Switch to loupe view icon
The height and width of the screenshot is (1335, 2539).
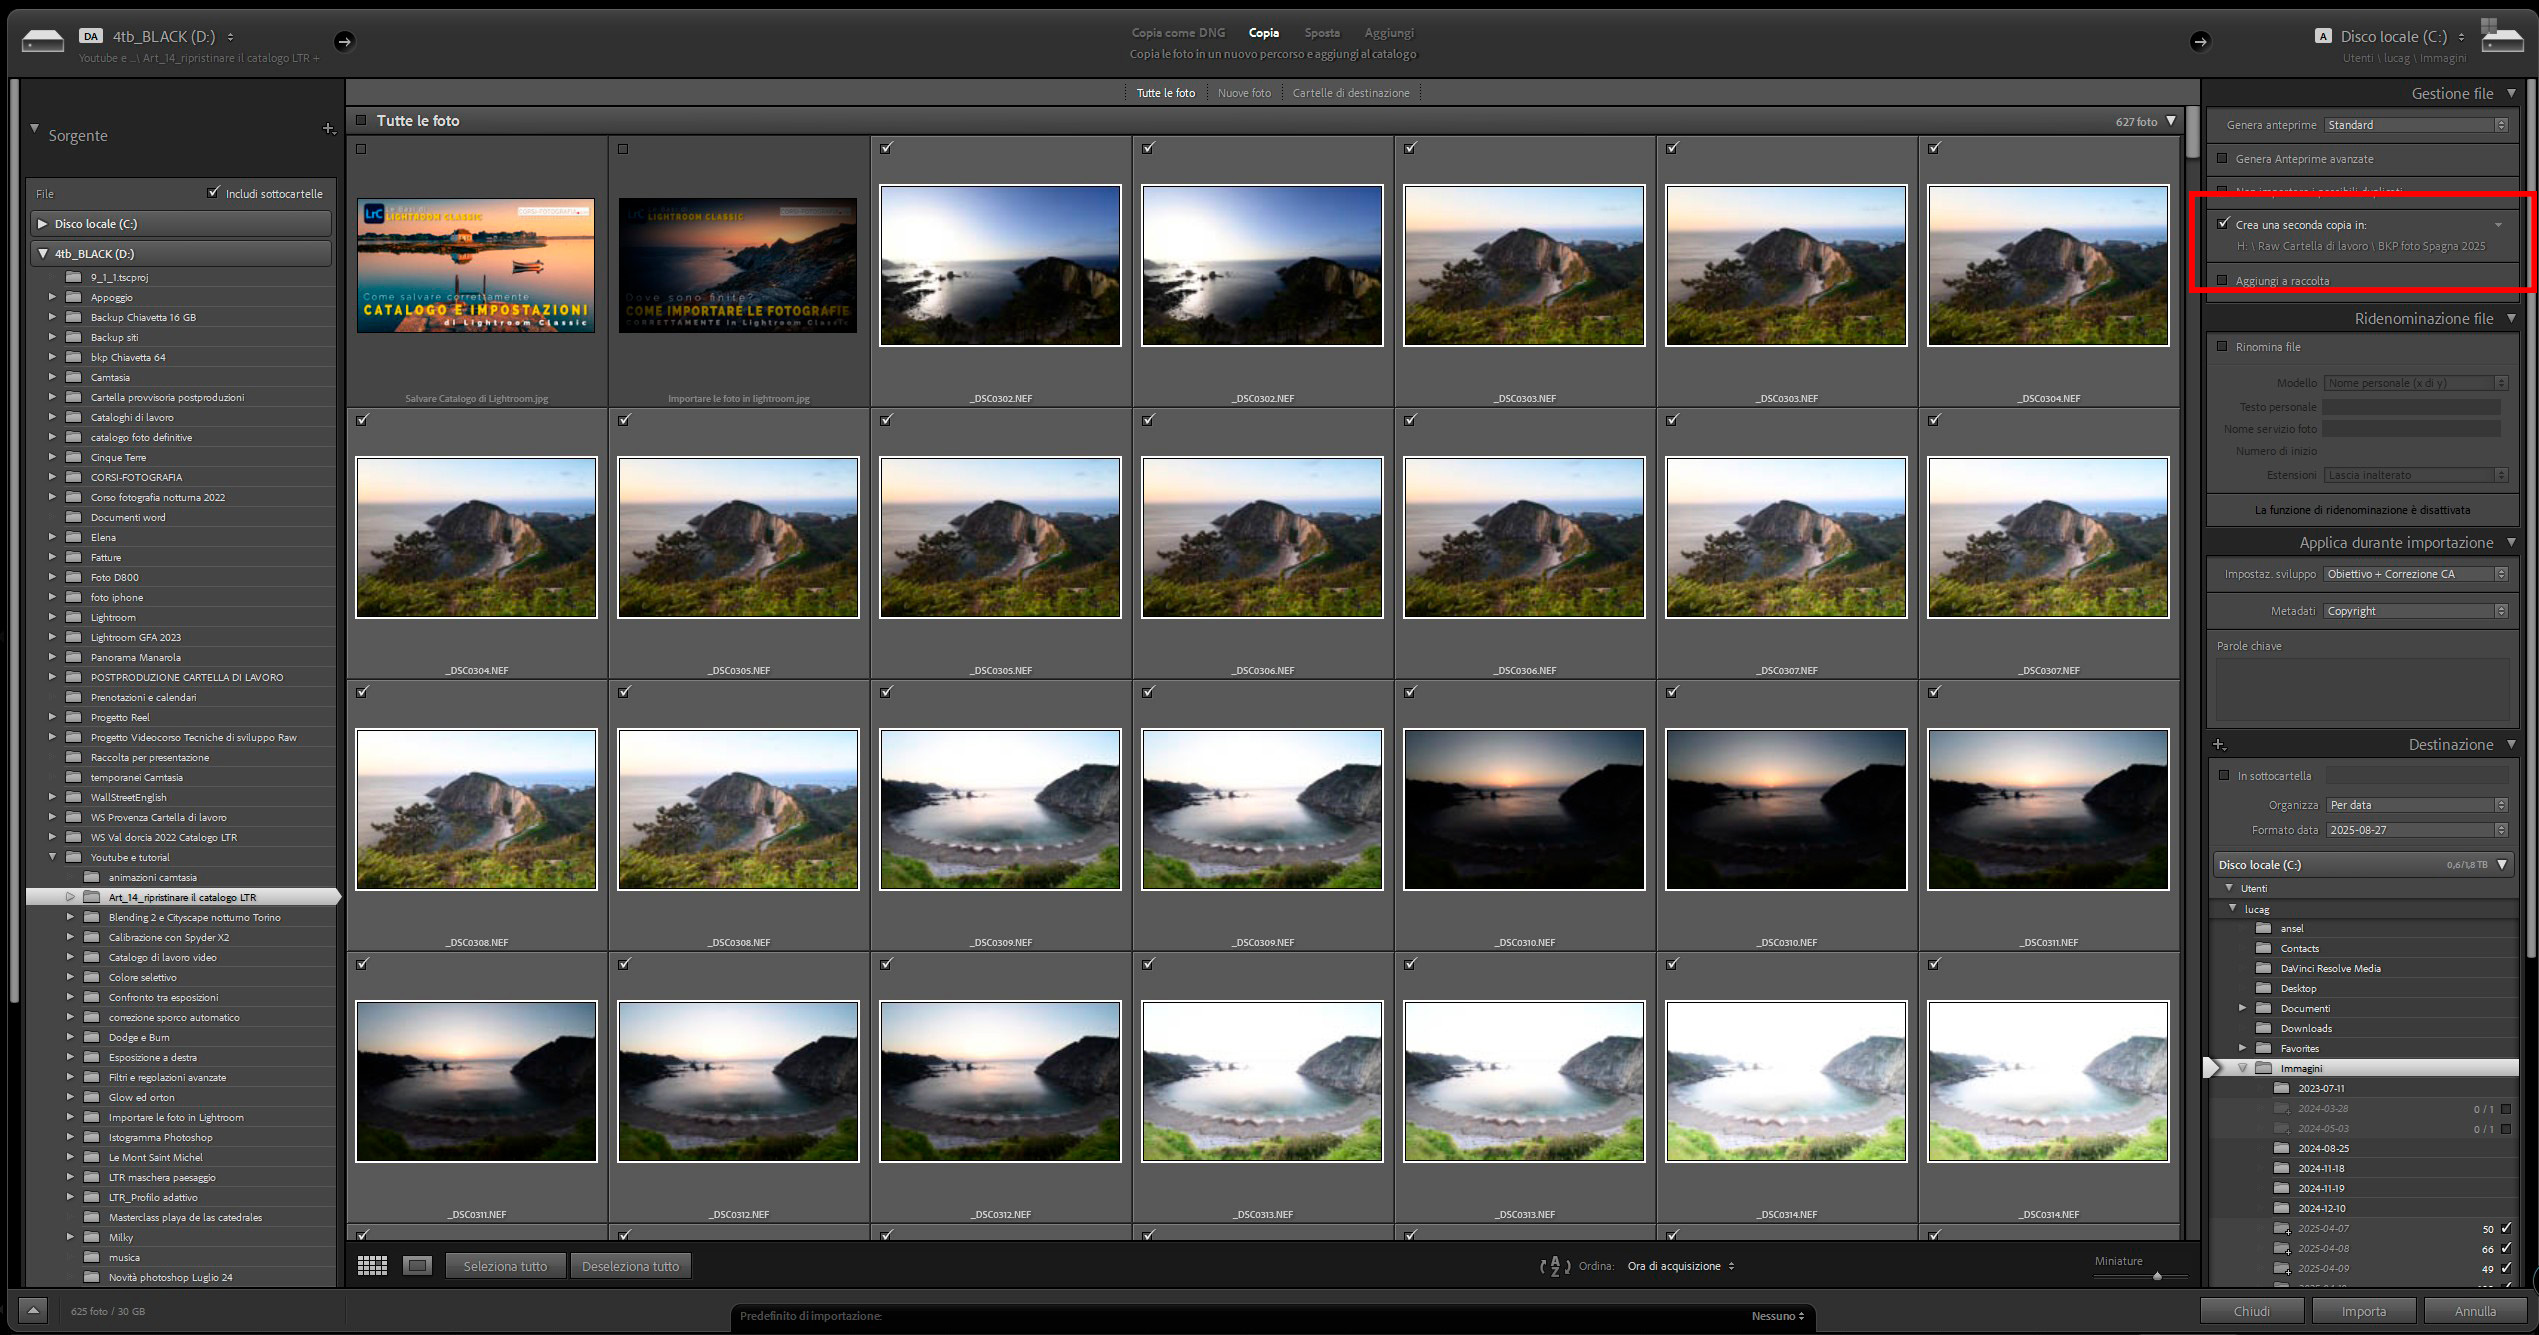(x=417, y=1266)
